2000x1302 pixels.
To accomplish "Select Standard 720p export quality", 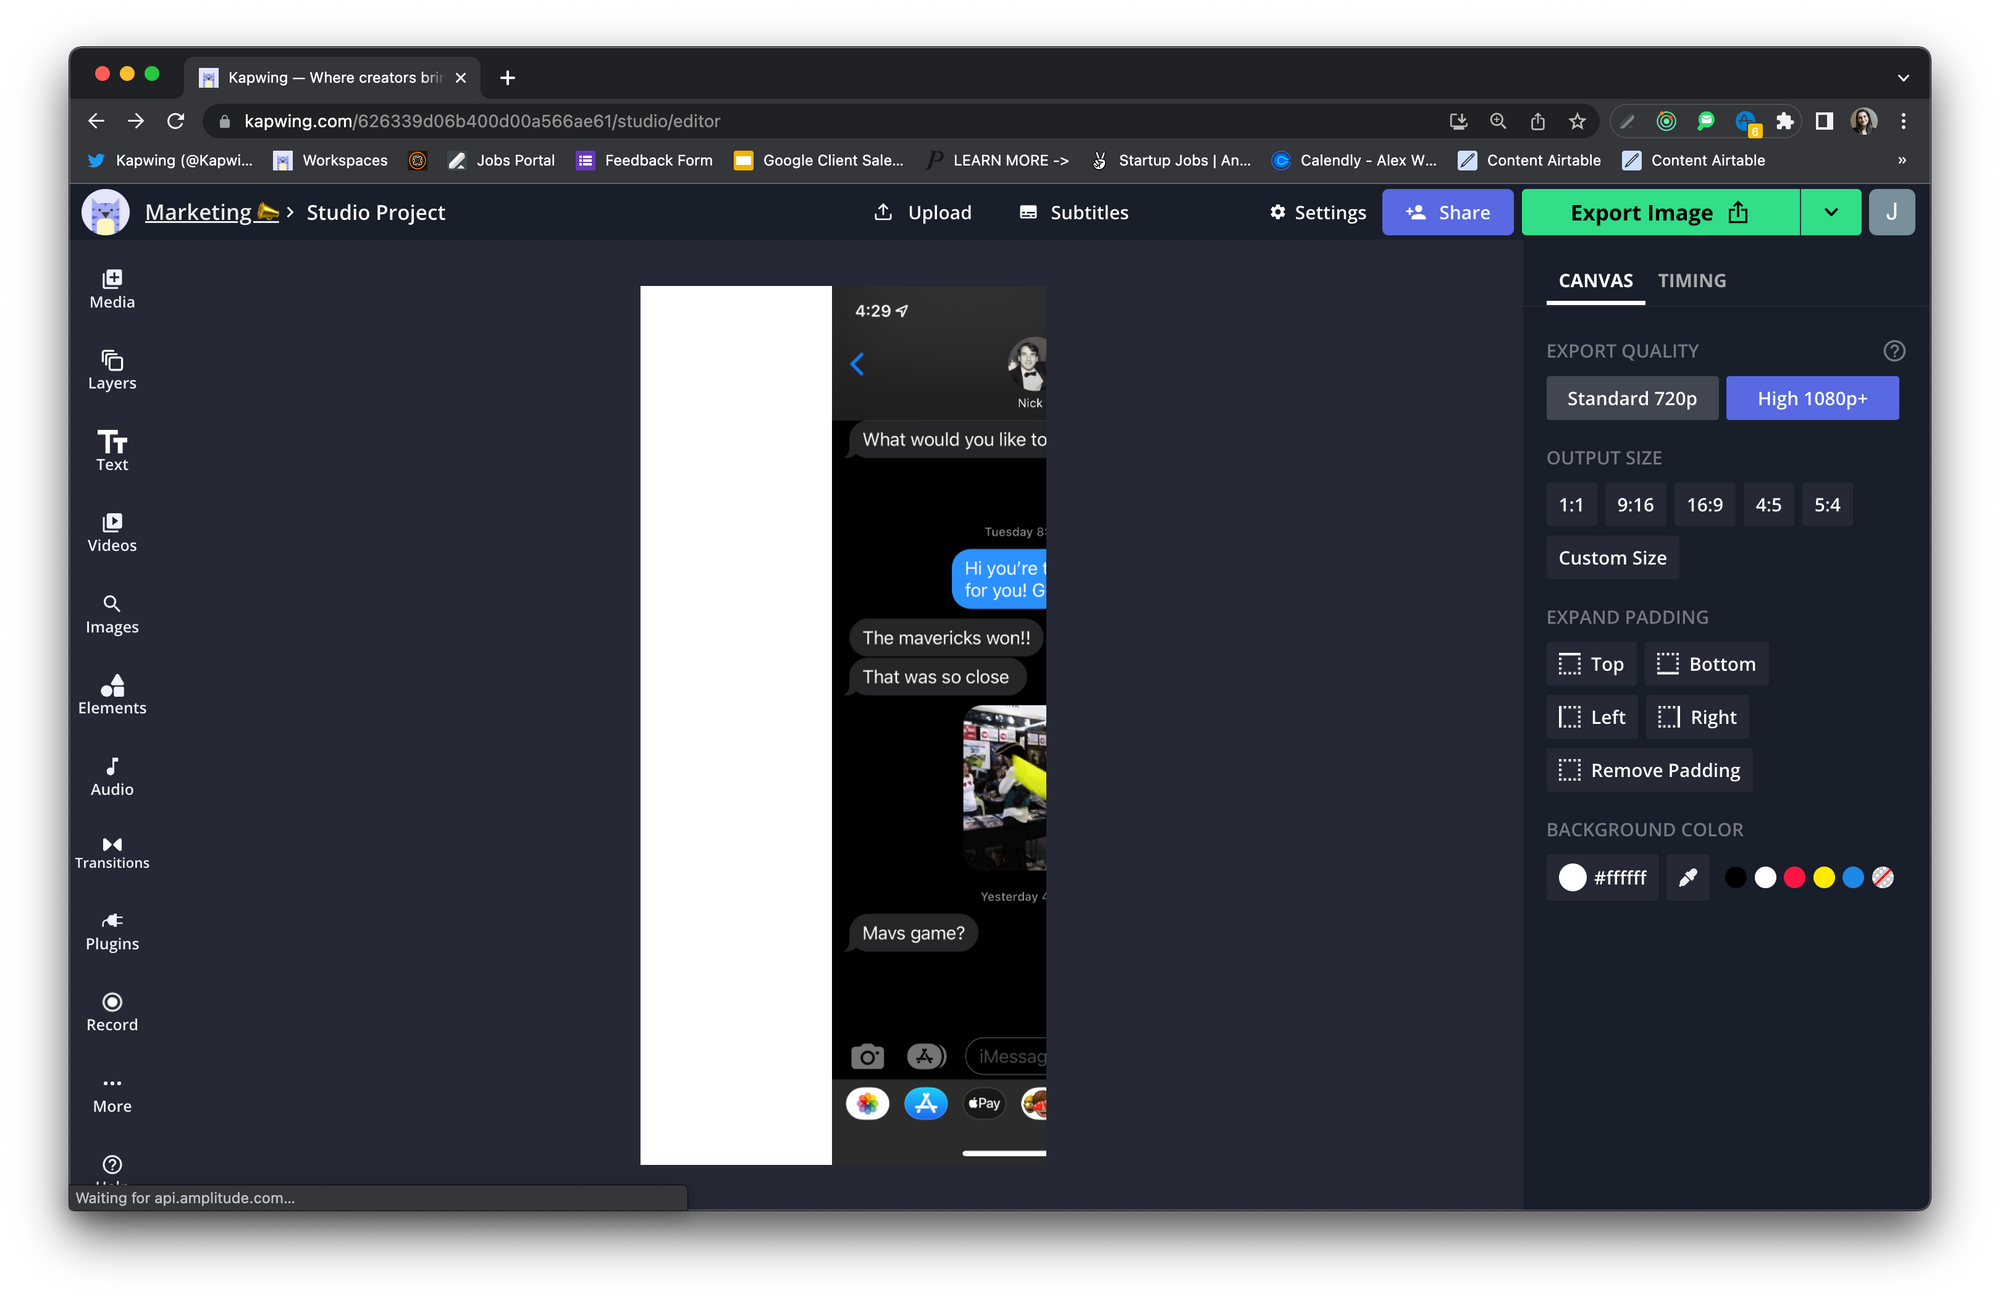I will point(1631,398).
